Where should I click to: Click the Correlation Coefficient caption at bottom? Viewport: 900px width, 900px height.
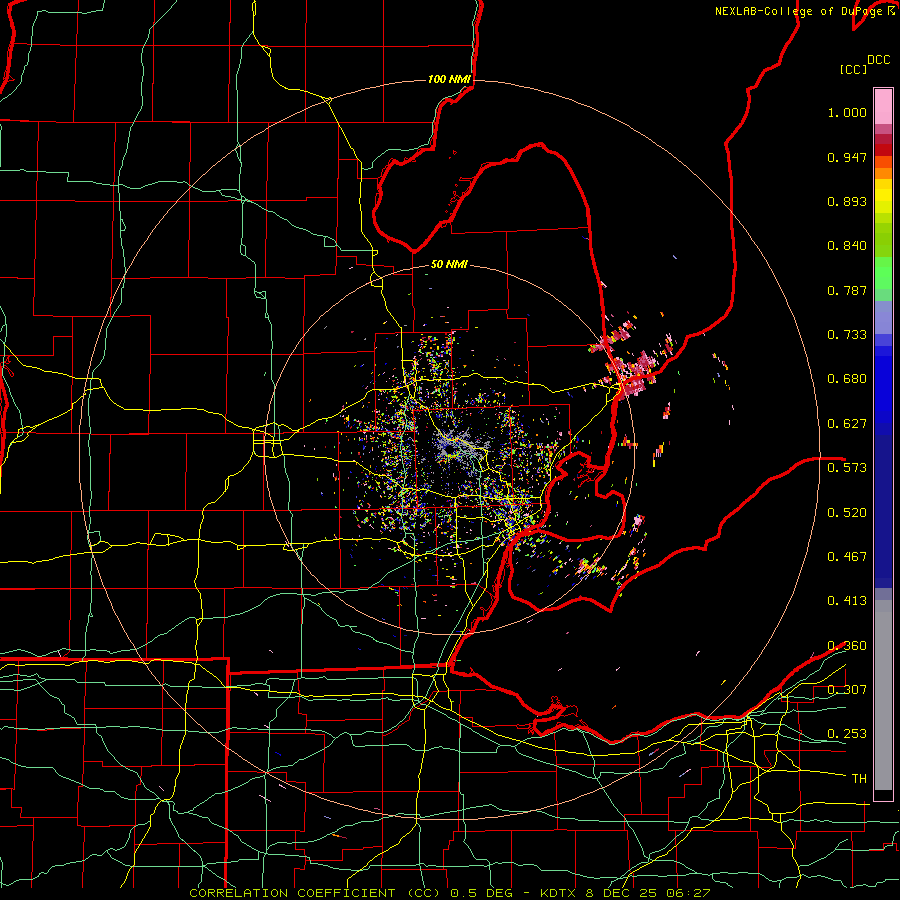tap(449, 893)
